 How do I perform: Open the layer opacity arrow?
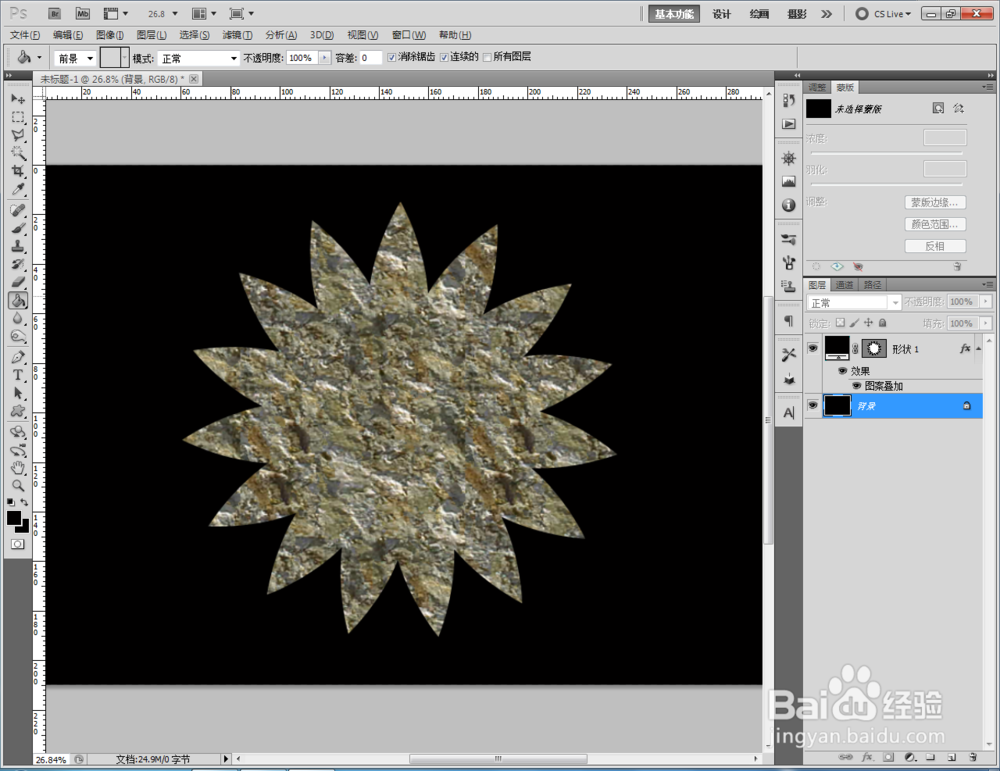tap(986, 302)
